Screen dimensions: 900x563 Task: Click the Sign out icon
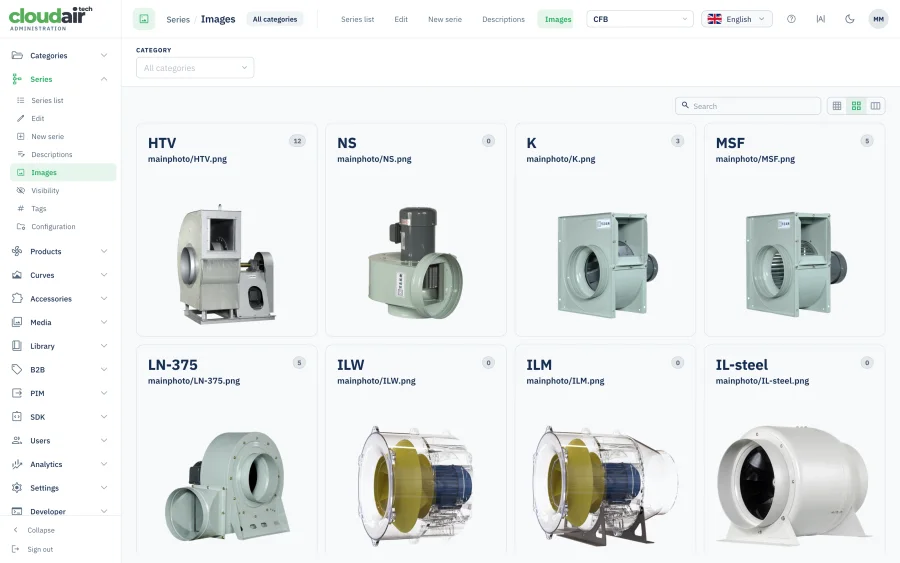pyautogui.click(x=15, y=549)
